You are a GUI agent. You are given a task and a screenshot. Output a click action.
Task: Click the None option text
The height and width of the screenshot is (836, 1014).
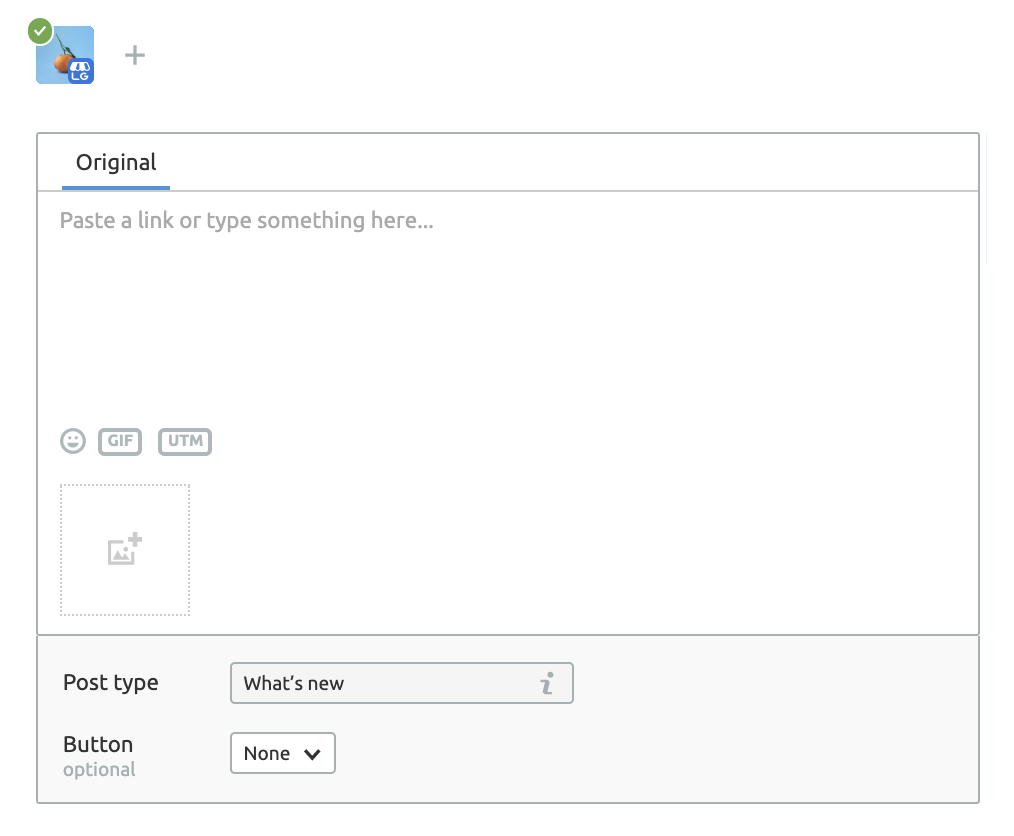point(266,753)
